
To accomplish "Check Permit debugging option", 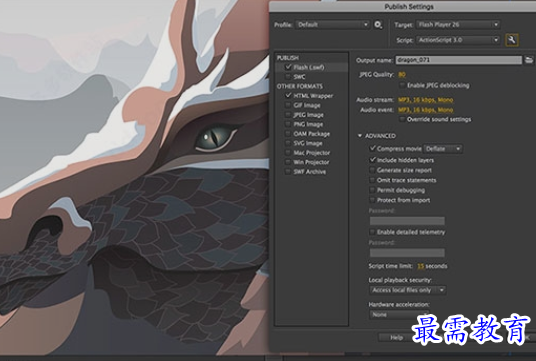I will point(373,190).
